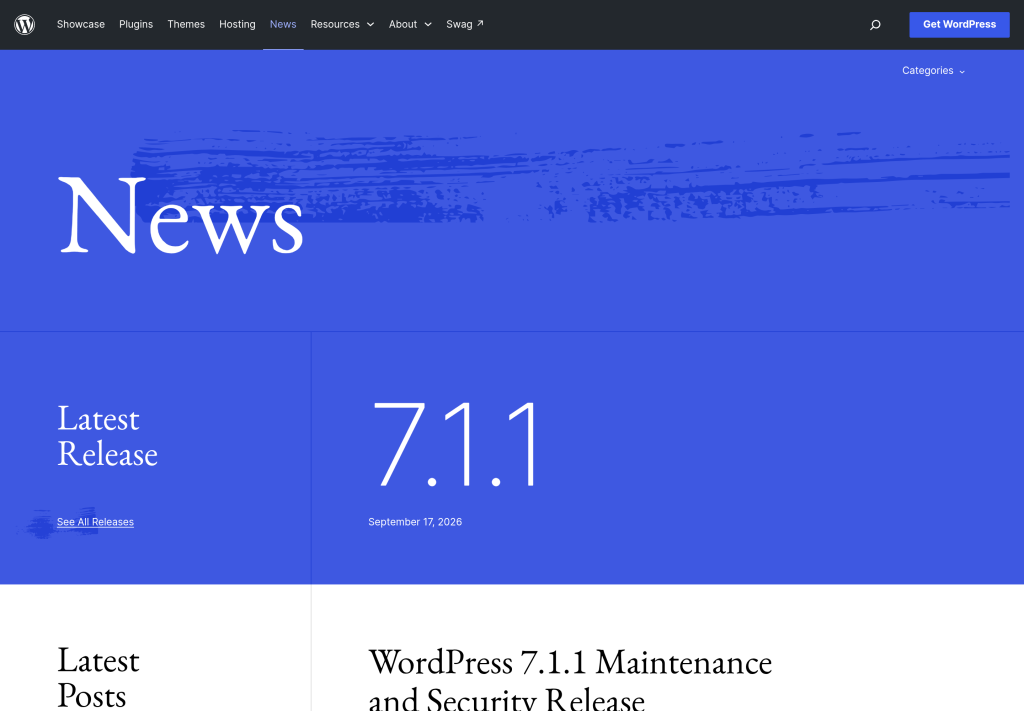The width and height of the screenshot is (1024, 711).
Task: Select the News navigation tab
Action: coord(283,24)
